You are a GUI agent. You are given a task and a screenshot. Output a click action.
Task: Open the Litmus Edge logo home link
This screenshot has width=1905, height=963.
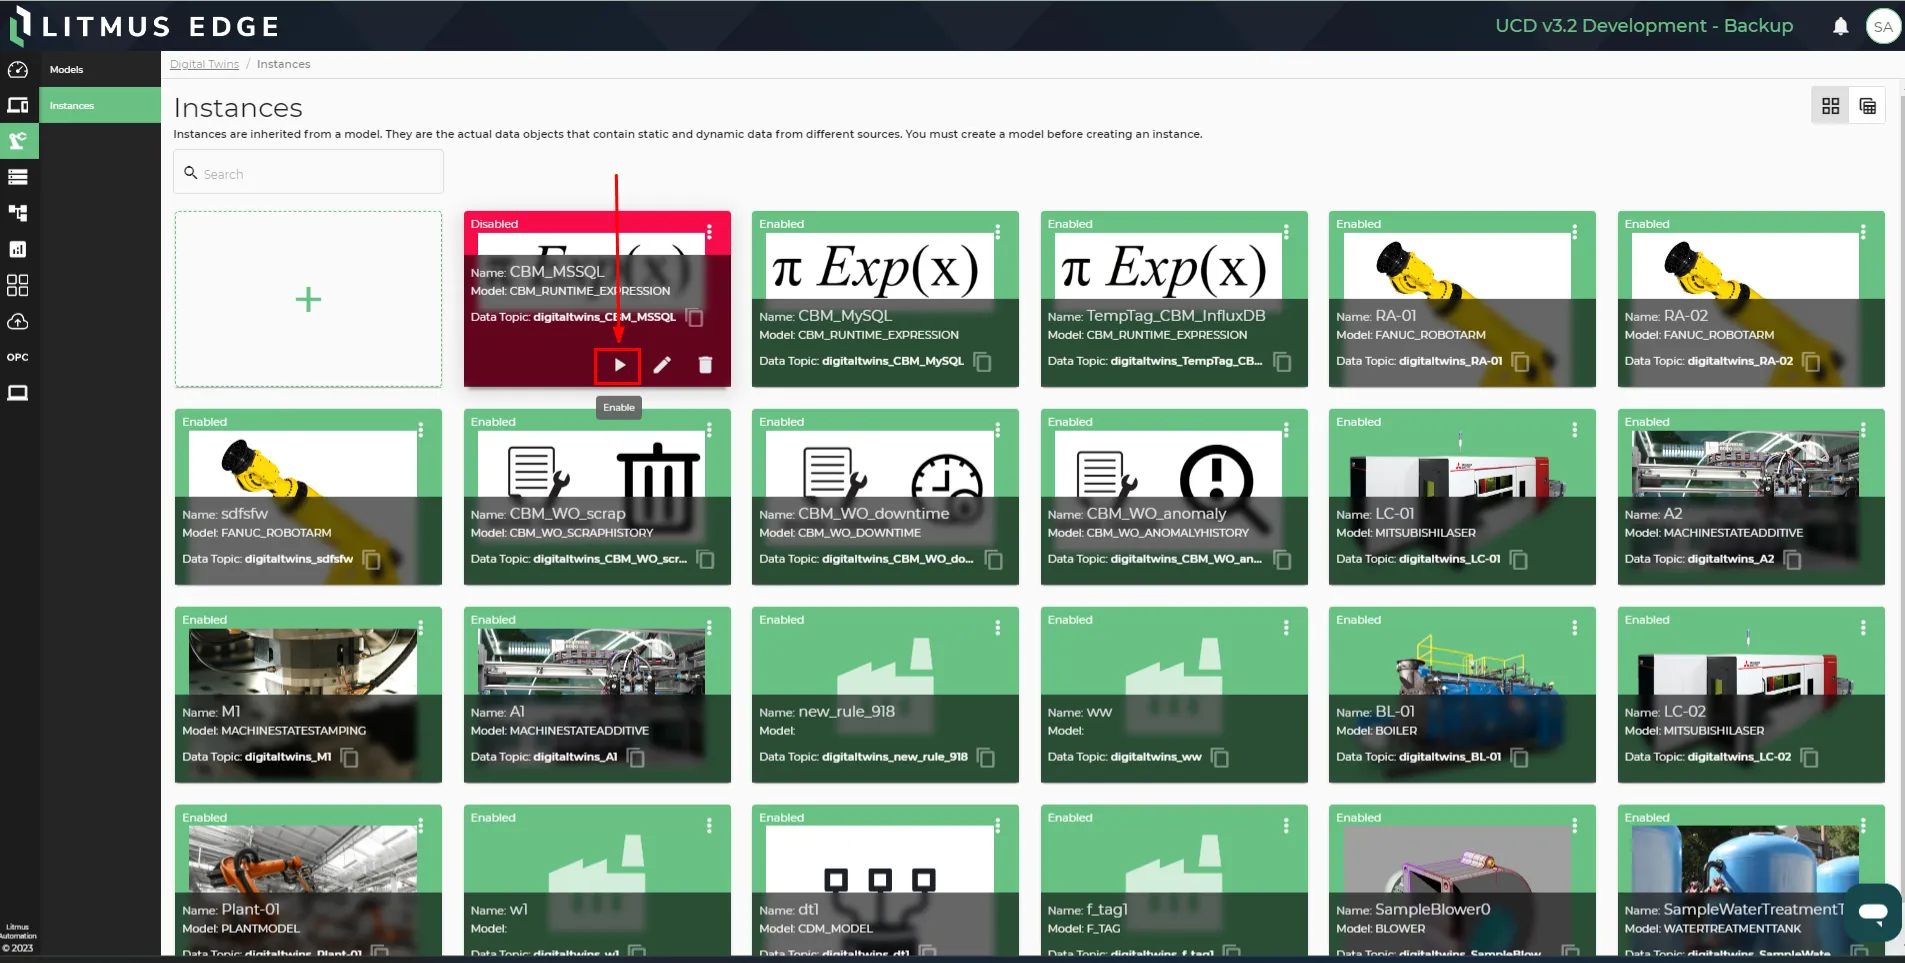[x=145, y=26]
